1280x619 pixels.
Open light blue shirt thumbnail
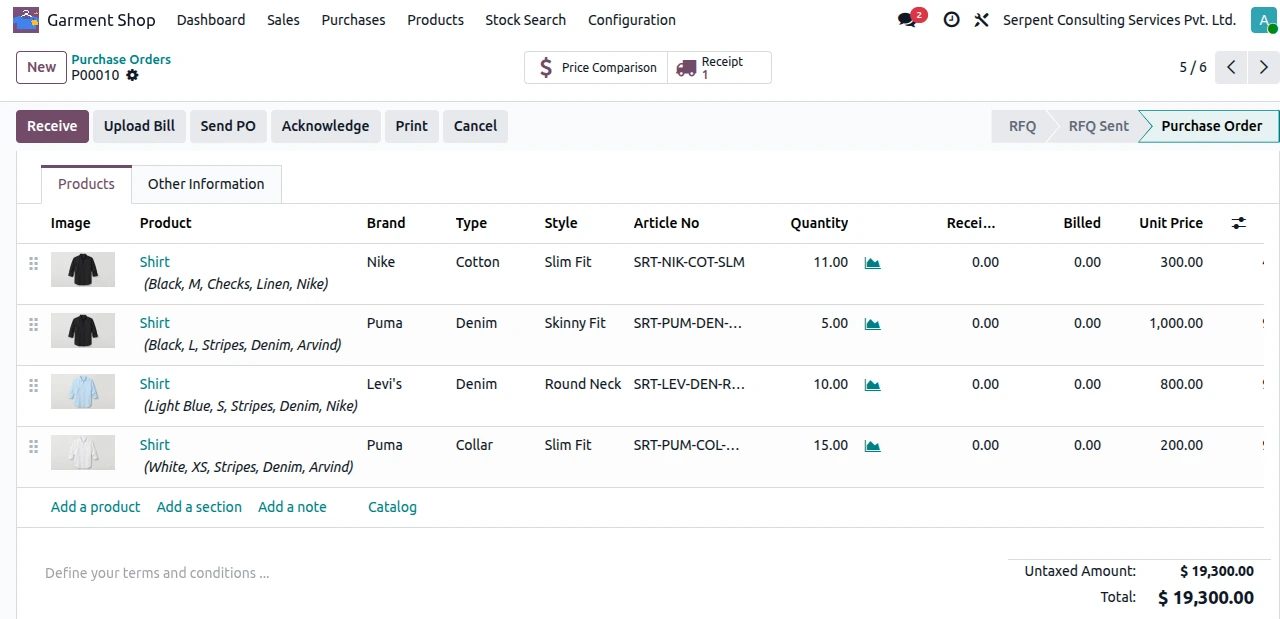point(83,391)
